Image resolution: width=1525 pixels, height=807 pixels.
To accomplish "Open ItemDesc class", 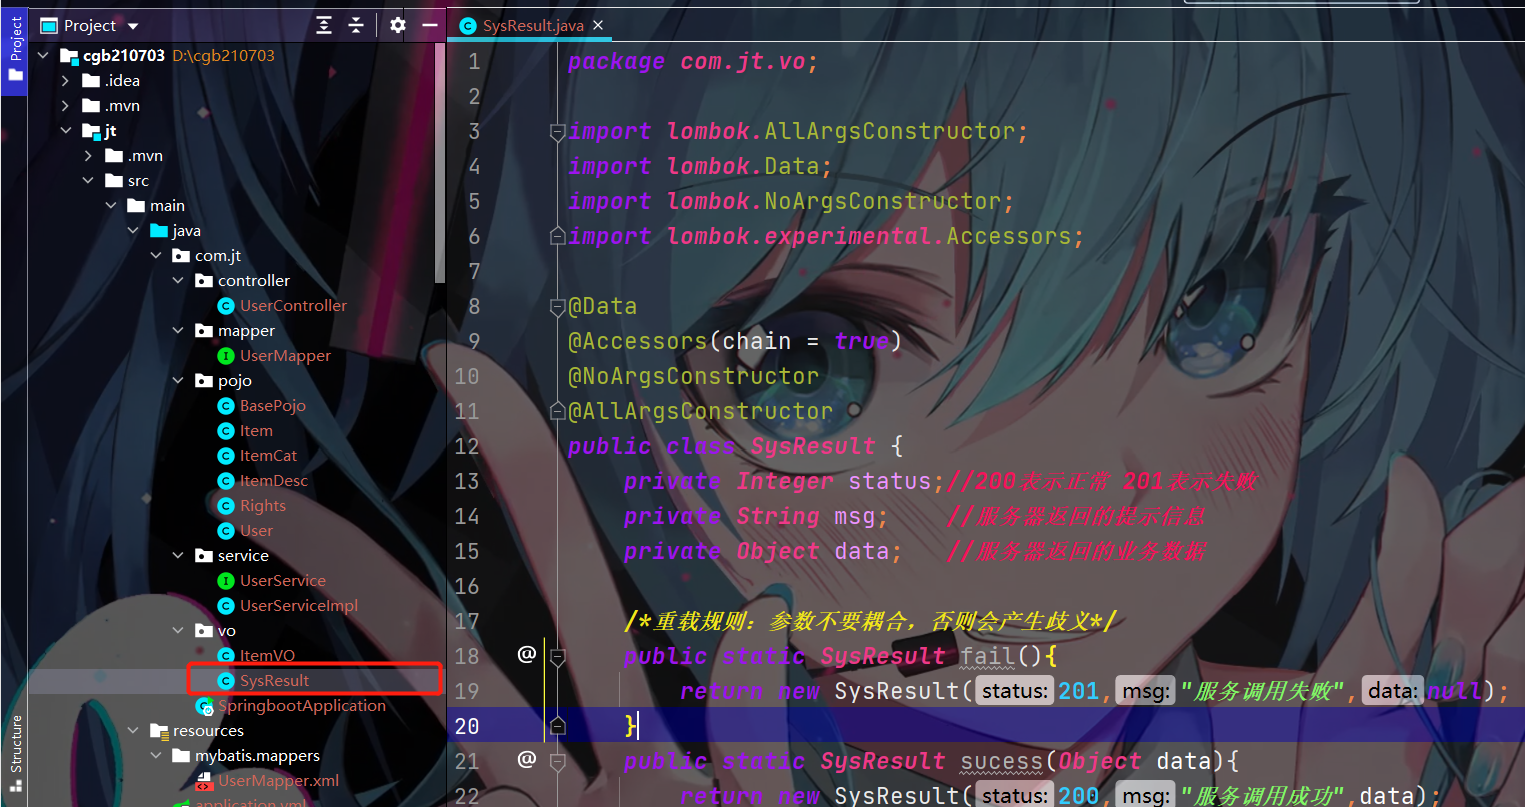I will tap(273, 480).
